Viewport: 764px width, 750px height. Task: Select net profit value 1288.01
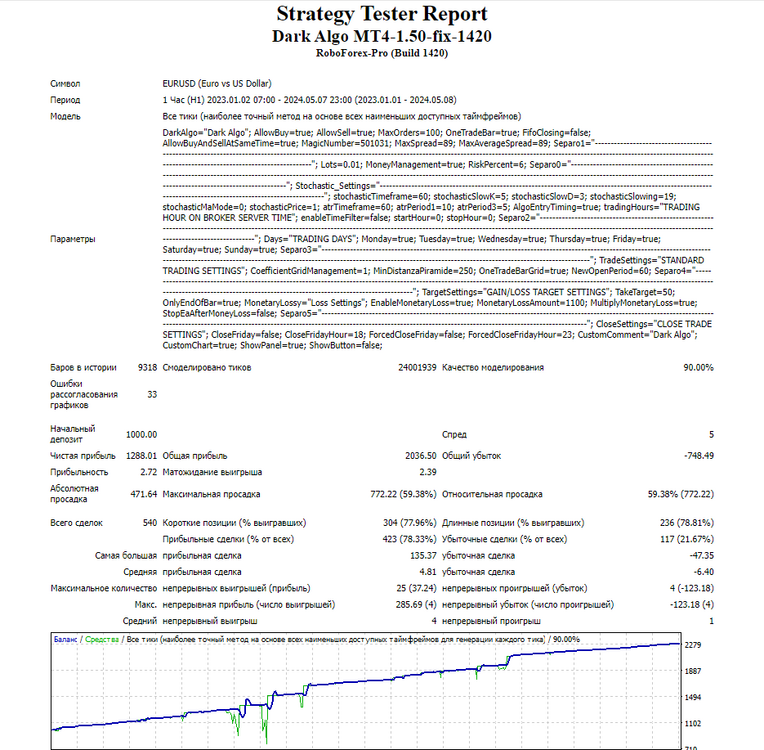tap(141, 456)
